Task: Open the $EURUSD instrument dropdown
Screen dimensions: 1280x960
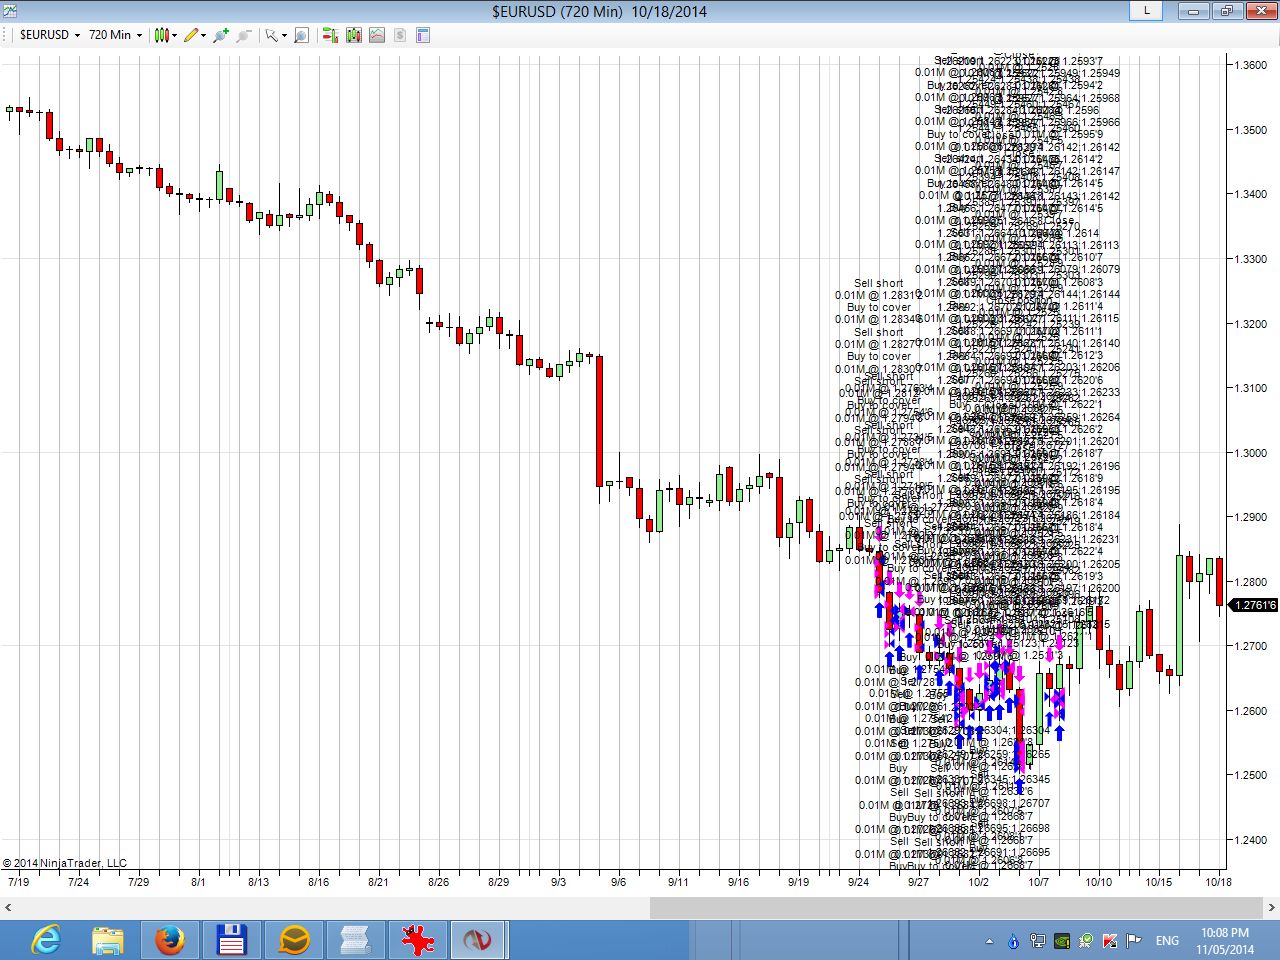Action: [x=49, y=35]
